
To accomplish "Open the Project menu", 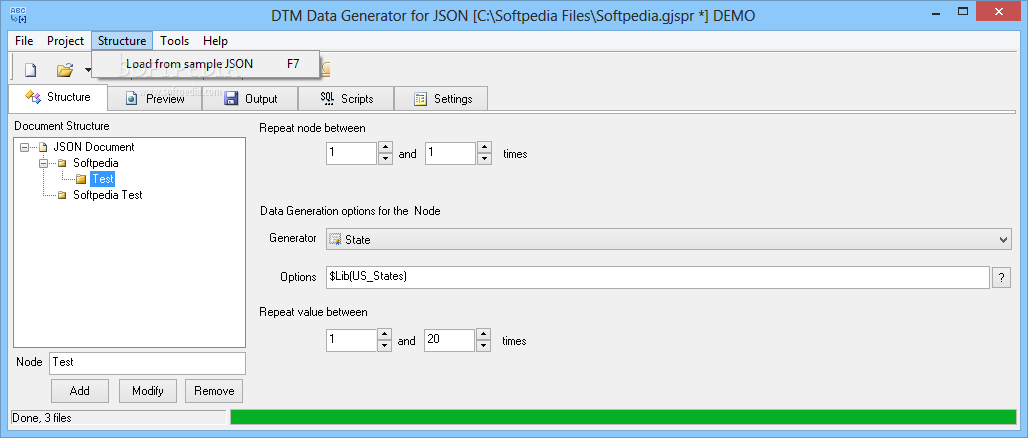I will pyautogui.click(x=65, y=41).
